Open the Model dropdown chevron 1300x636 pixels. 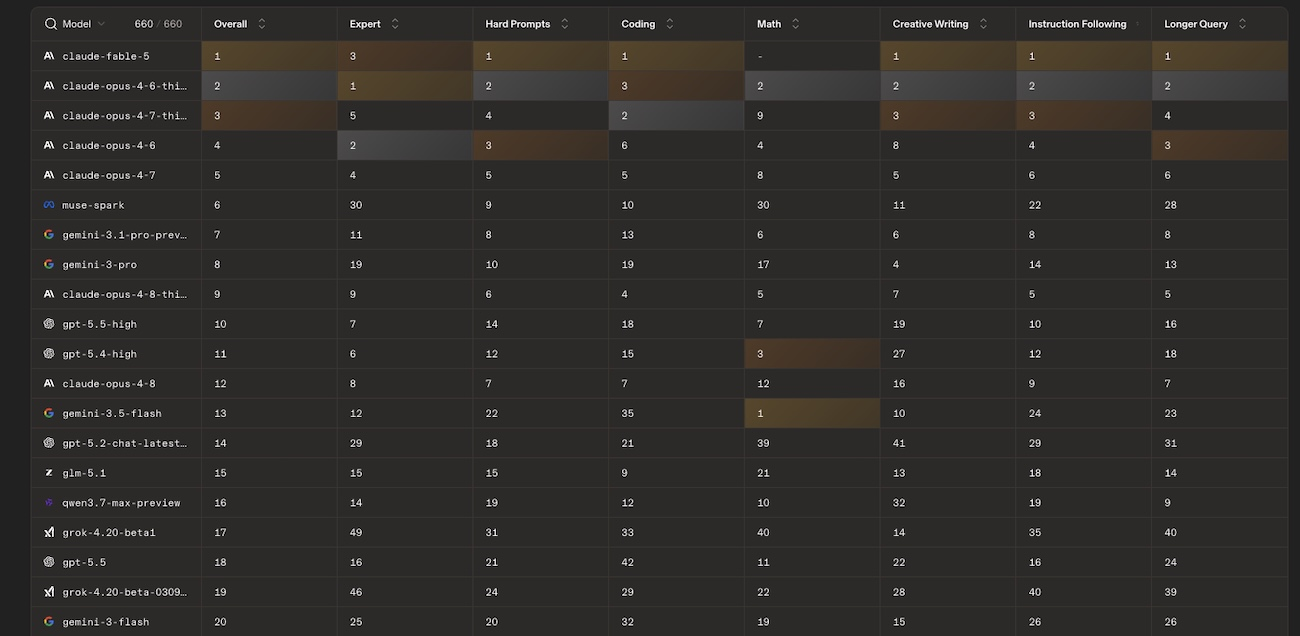click(x=102, y=24)
